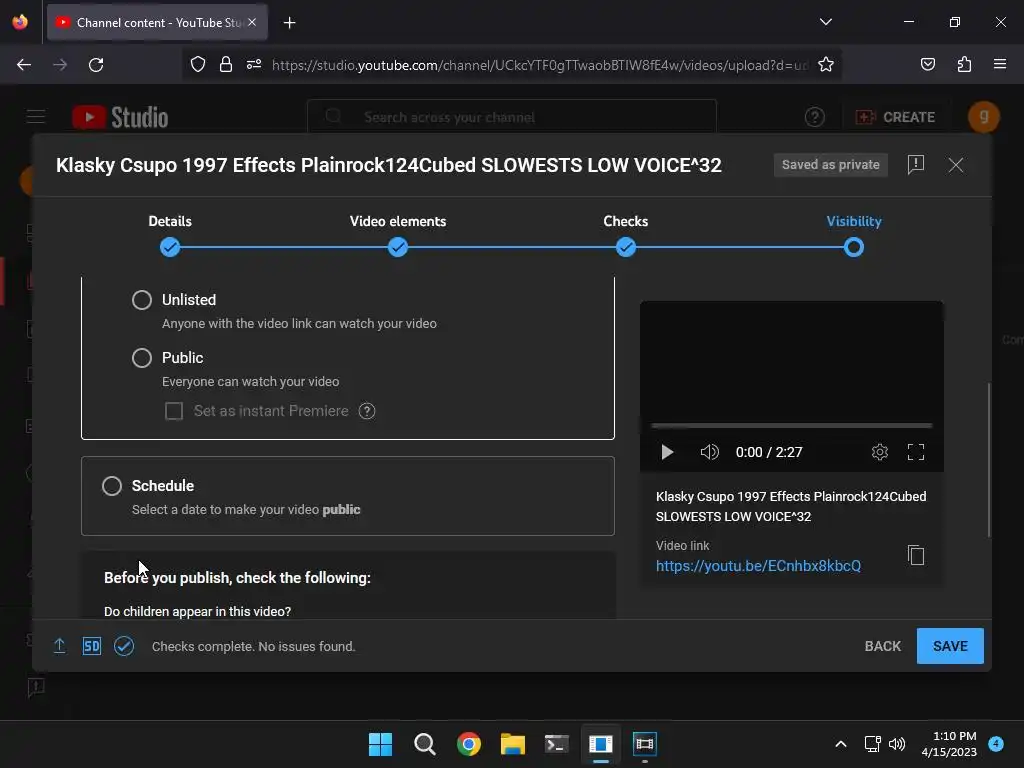Go to the Details step
The height and width of the screenshot is (768, 1024).
point(170,248)
